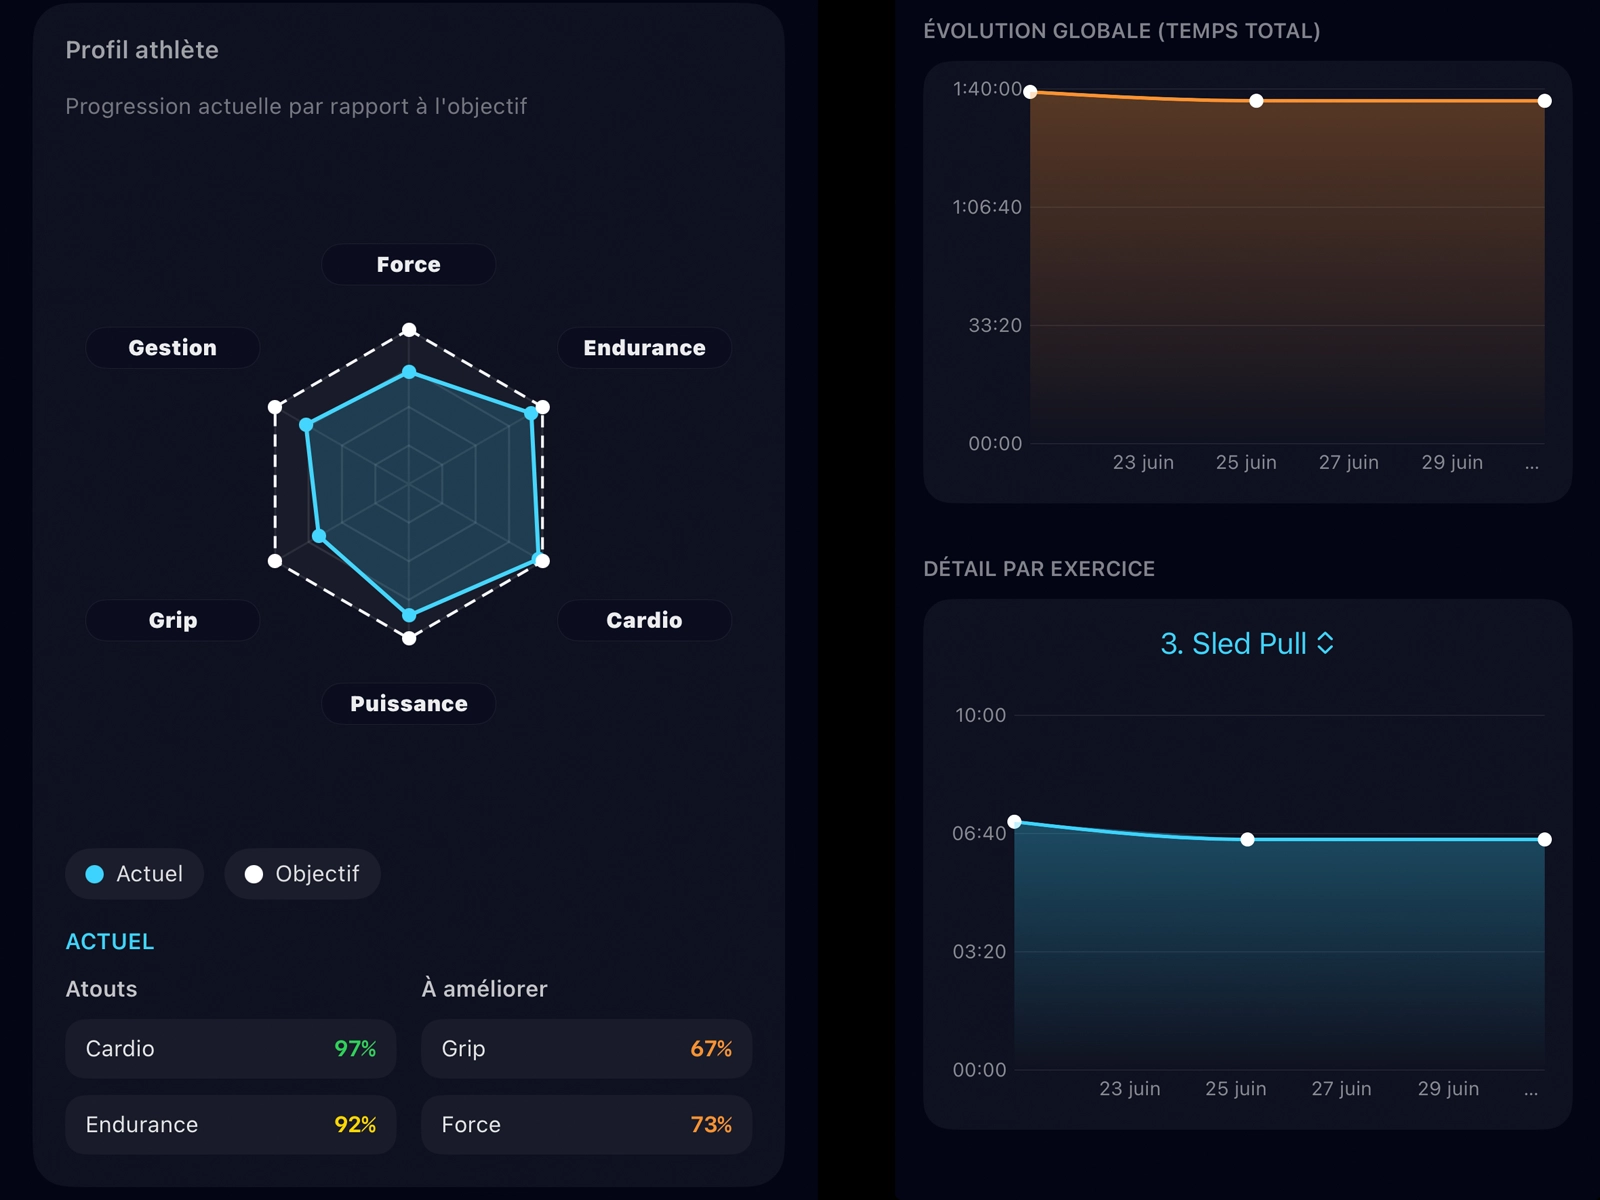Screen dimensions: 1600x1200
Task: Select the Grip label on the radar chart
Action: [x=173, y=620]
